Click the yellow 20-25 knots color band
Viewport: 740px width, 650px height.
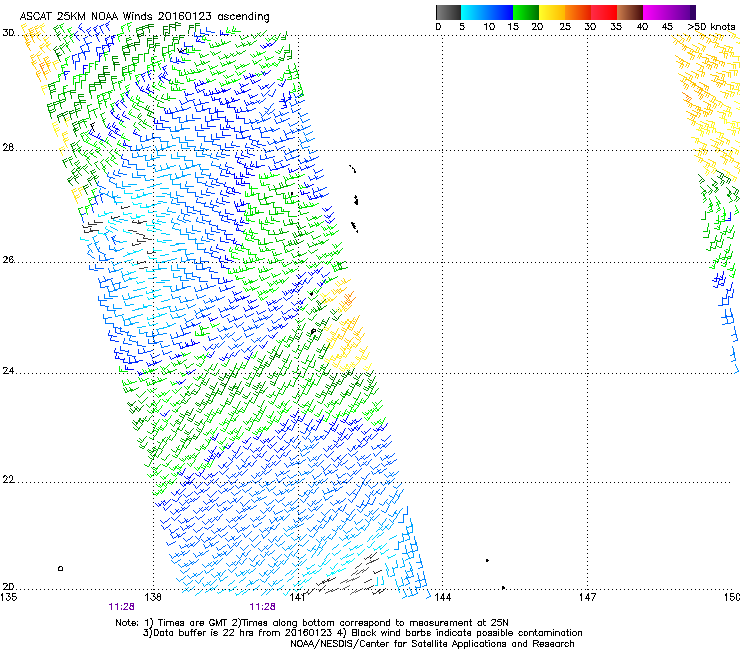point(552,12)
